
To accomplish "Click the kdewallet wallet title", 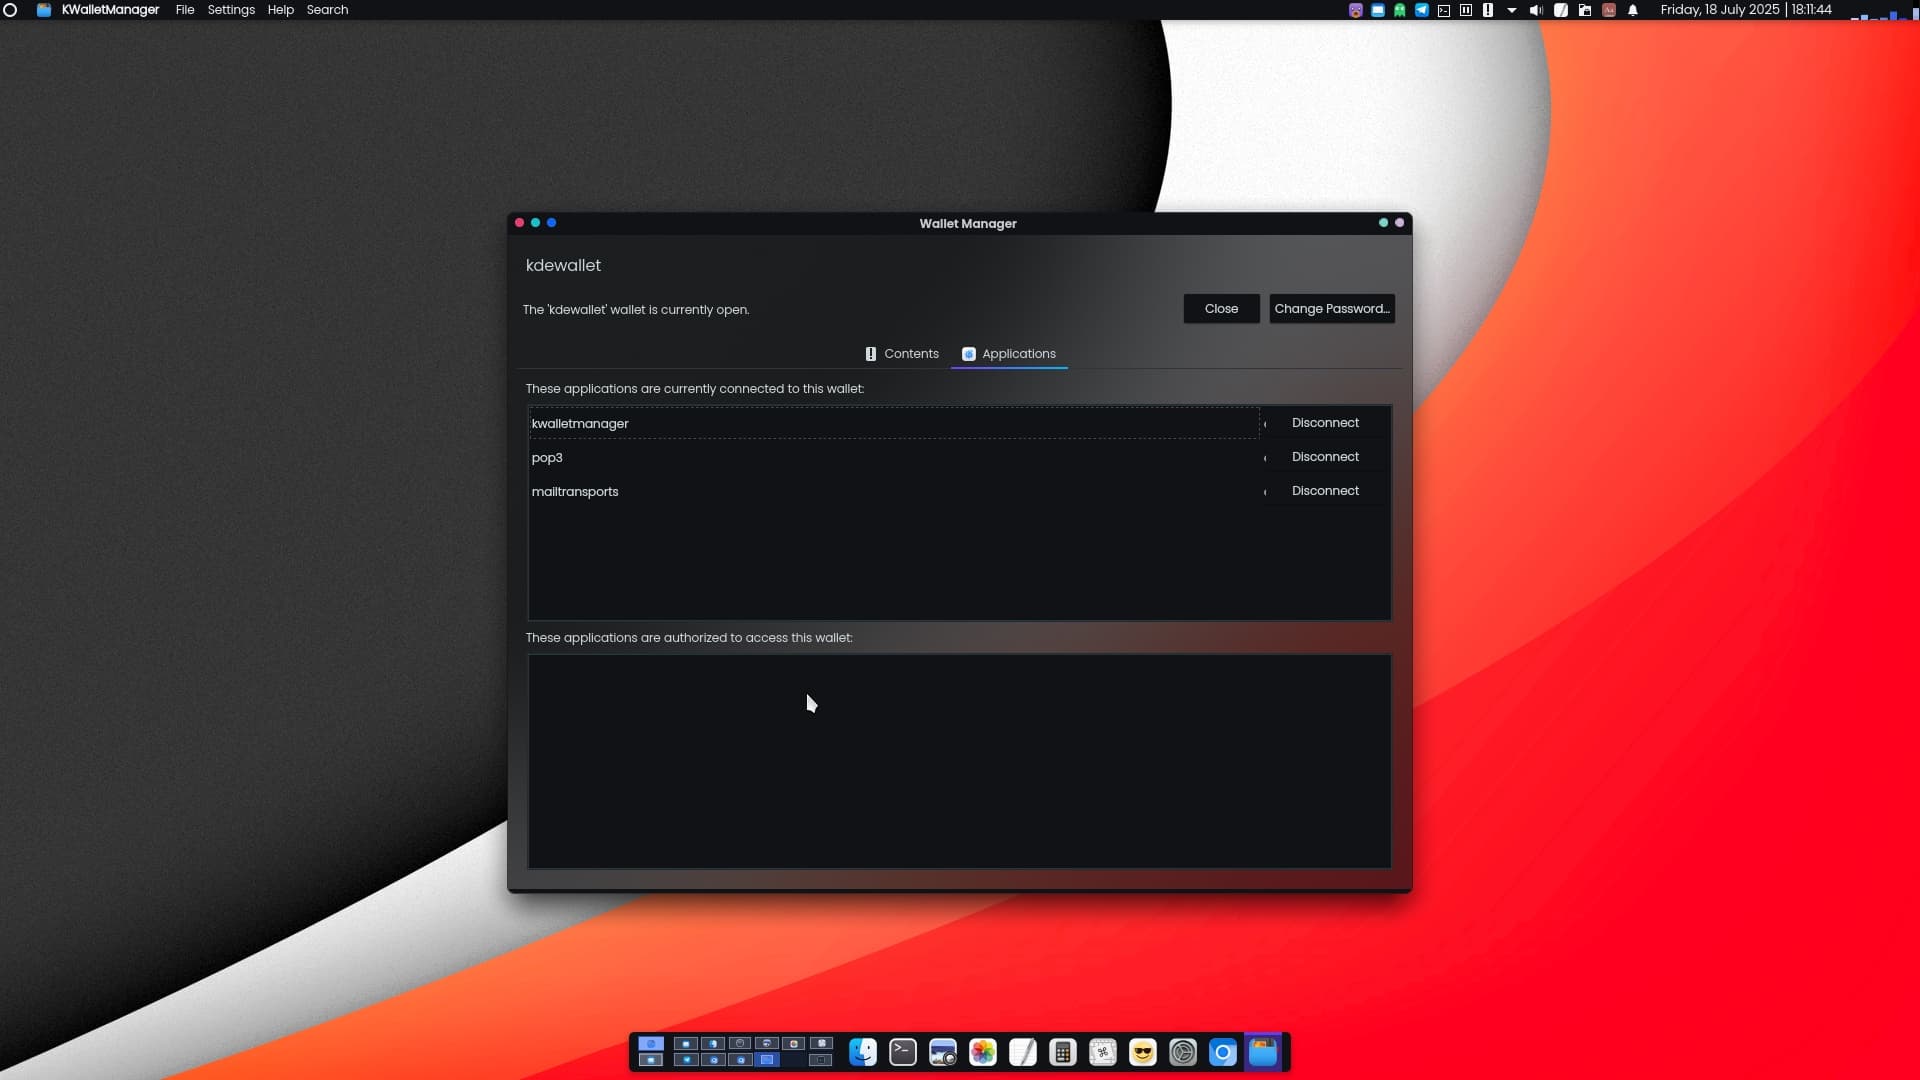I will tap(563, 266).
